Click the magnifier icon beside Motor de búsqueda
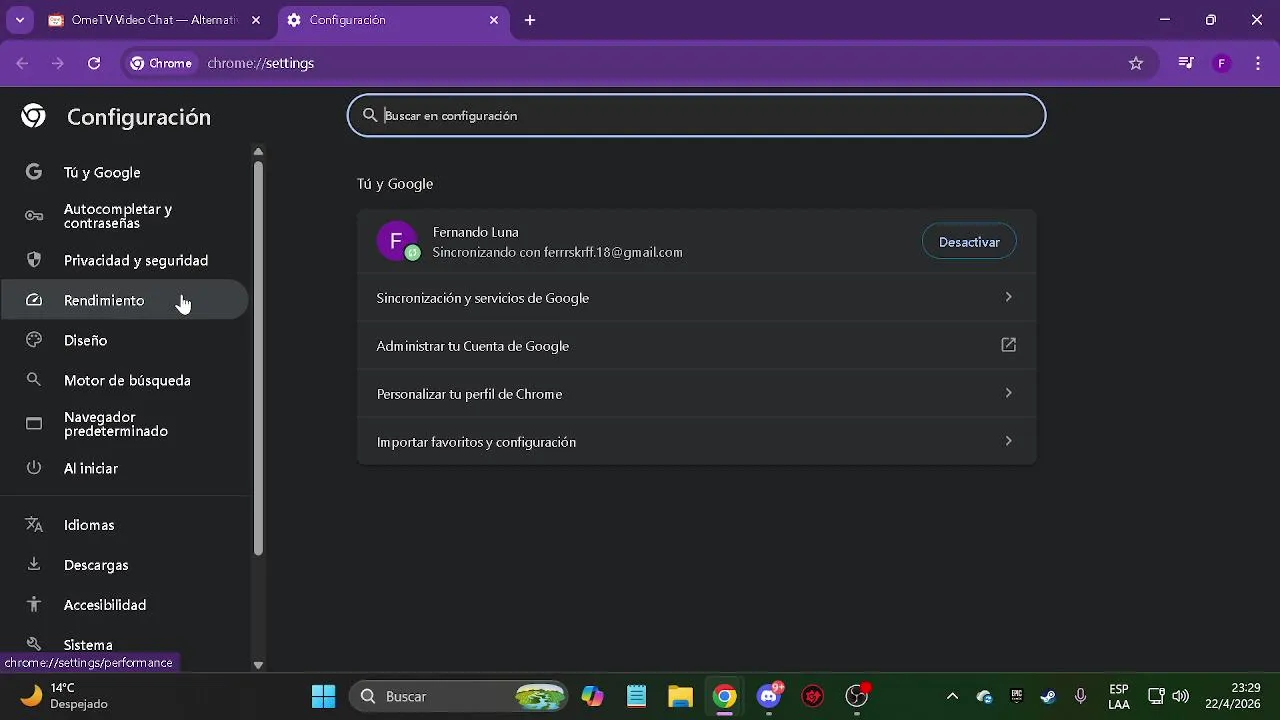Viewport: 1280px width, 720px height. pos(34,380)
